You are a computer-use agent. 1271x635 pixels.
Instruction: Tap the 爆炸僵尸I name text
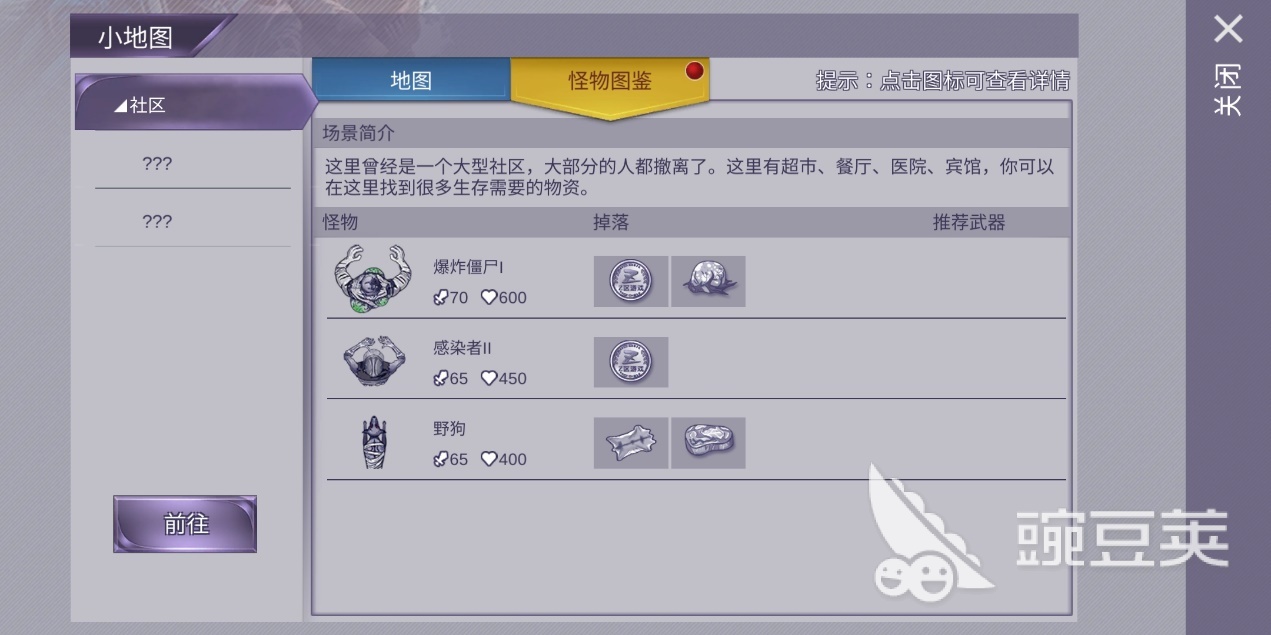point(469,267)
